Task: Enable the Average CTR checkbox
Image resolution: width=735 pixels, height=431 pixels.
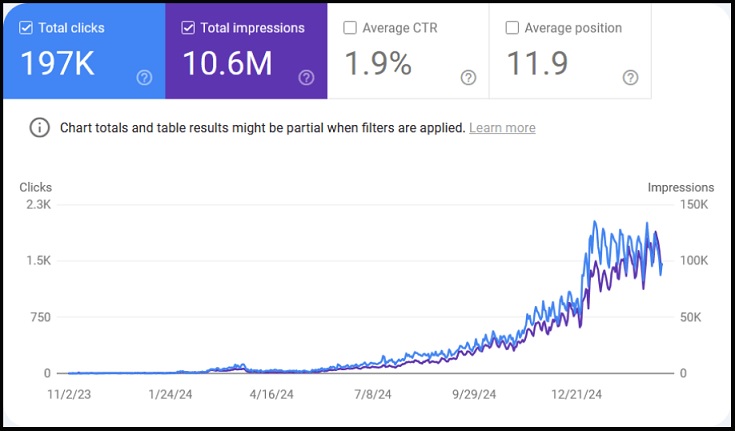Action: coord(350,28)
